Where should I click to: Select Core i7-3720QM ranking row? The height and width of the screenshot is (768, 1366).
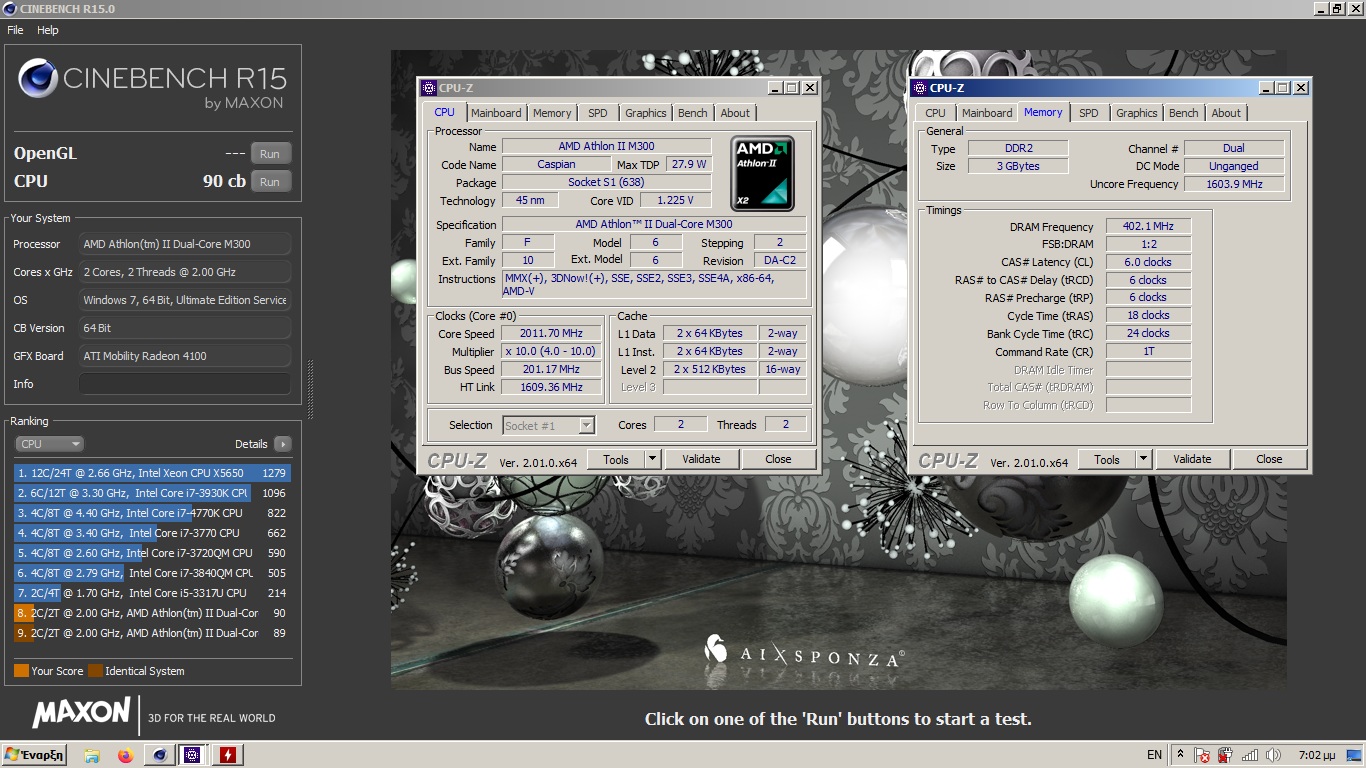click(x=152, y=553)
